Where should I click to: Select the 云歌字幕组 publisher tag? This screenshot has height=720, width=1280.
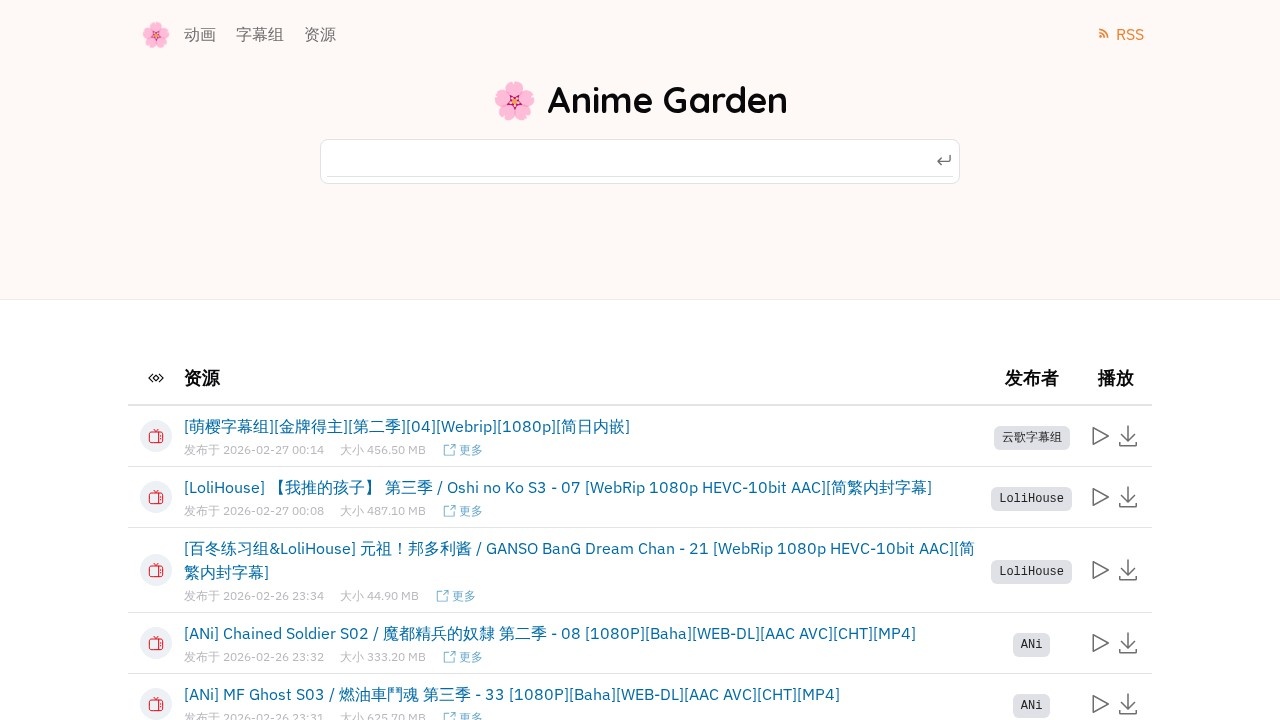(1031, 437)
